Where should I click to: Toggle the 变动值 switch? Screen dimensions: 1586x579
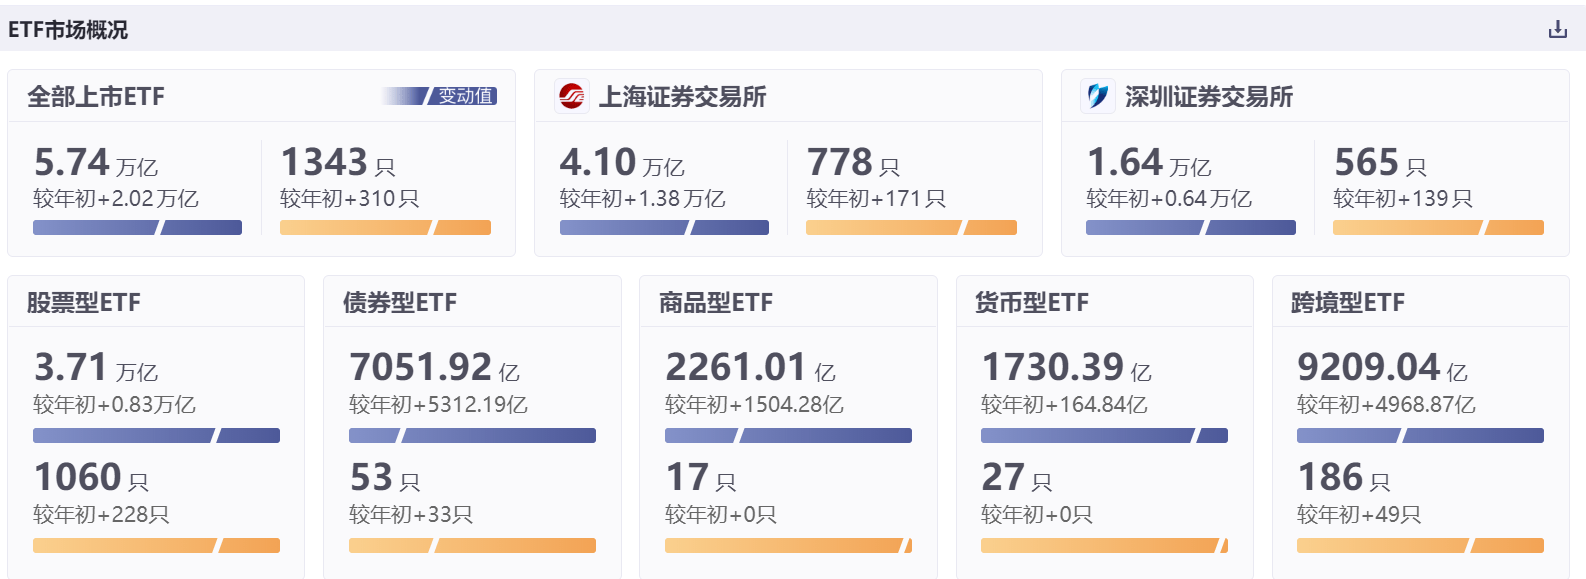(440, 96)
